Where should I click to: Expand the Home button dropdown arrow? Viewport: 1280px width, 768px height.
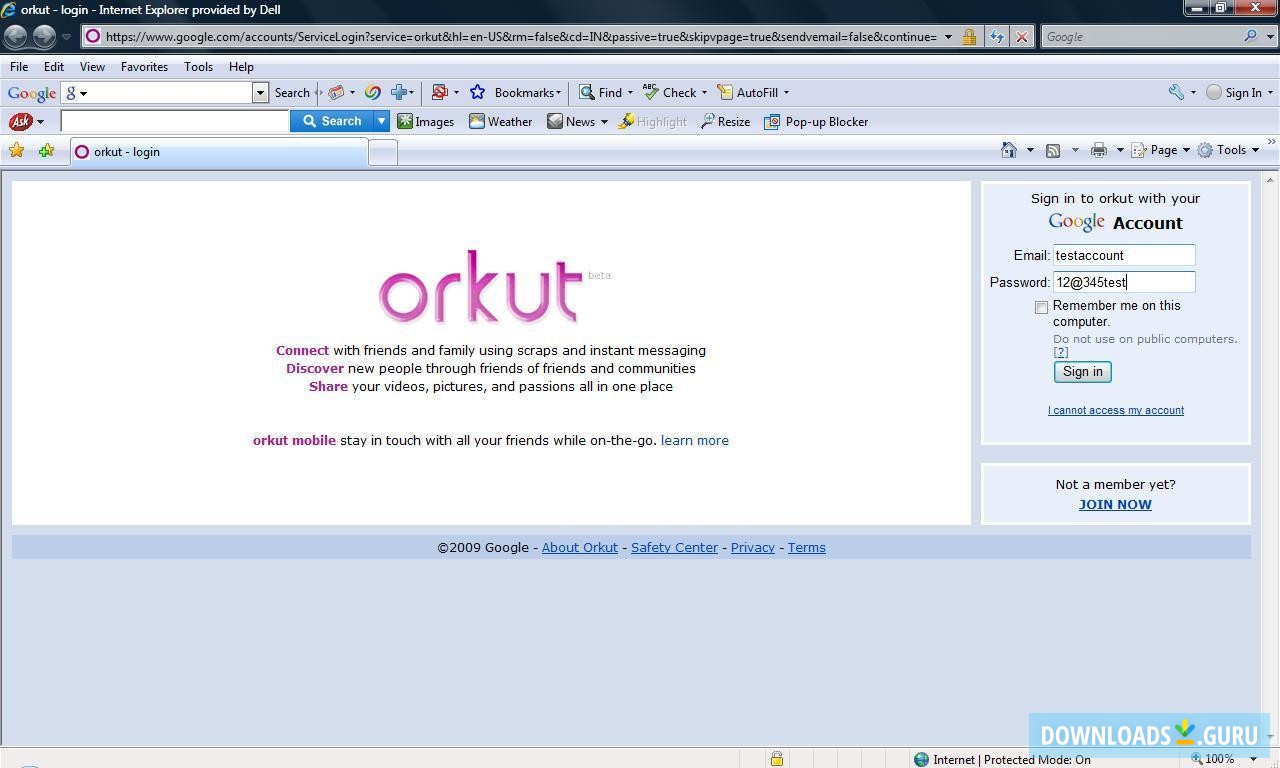pos(1030,150)
